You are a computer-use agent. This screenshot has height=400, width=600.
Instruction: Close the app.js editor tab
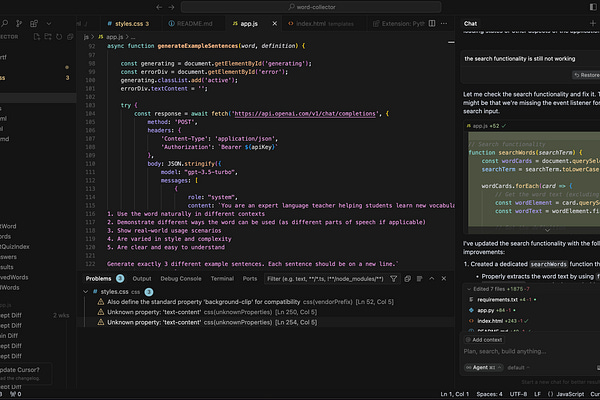tap(274, 24)
